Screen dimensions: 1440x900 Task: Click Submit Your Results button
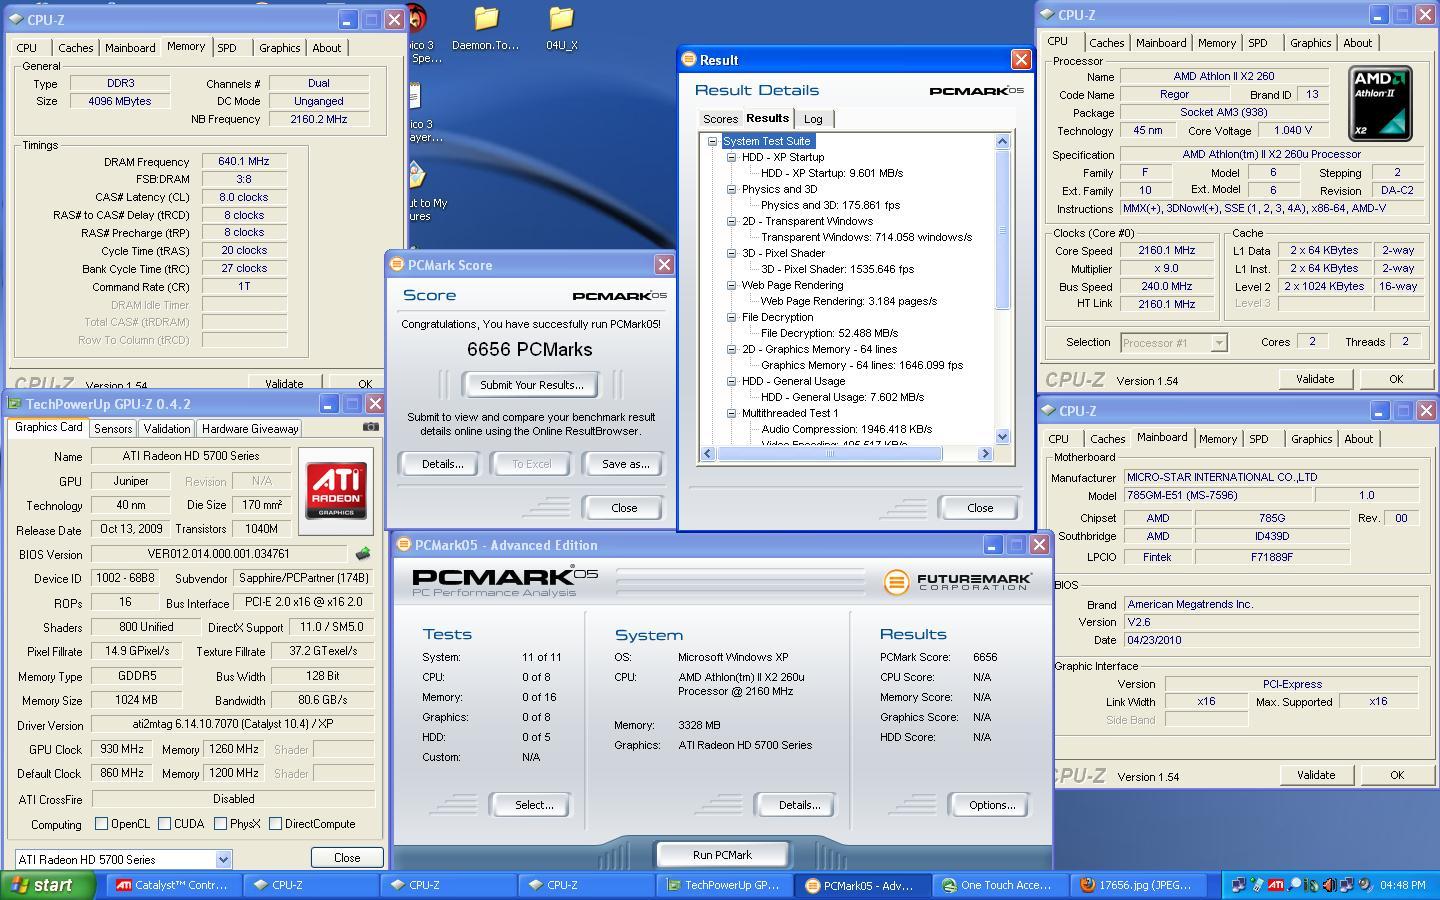tap(531, 385)
